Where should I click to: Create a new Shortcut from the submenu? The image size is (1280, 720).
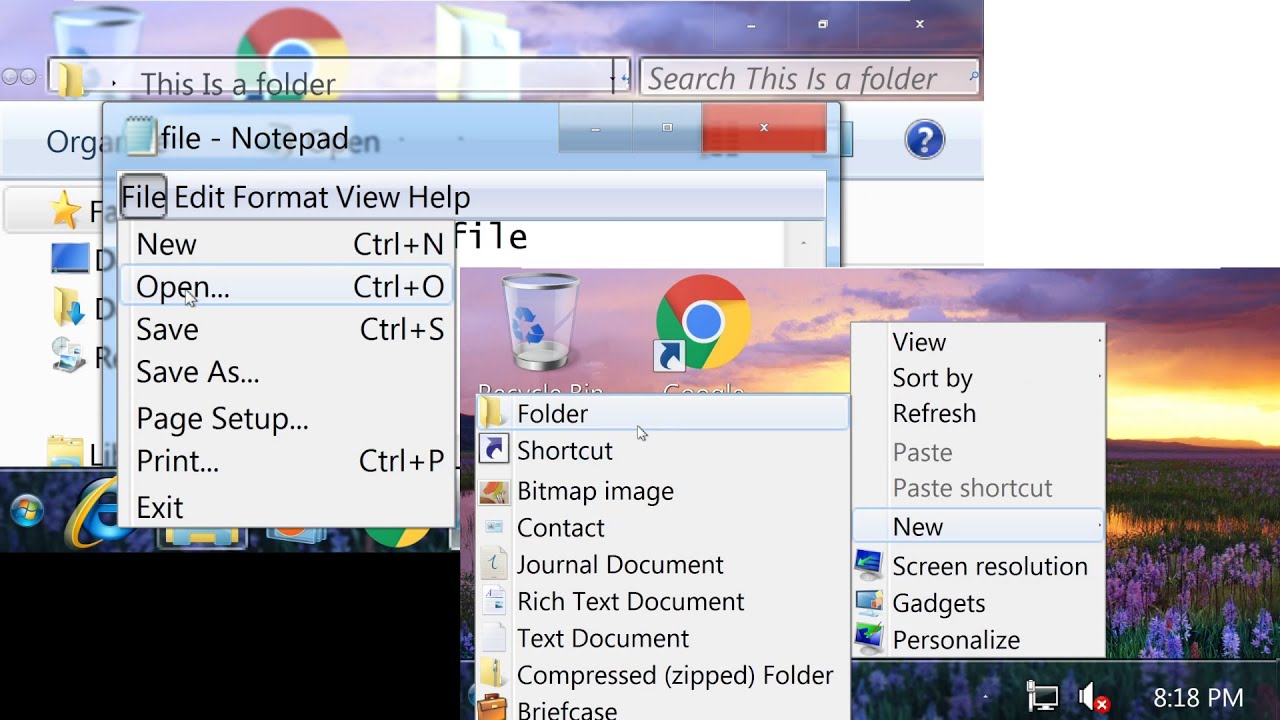pyautogui.click(x=662, y=450)
